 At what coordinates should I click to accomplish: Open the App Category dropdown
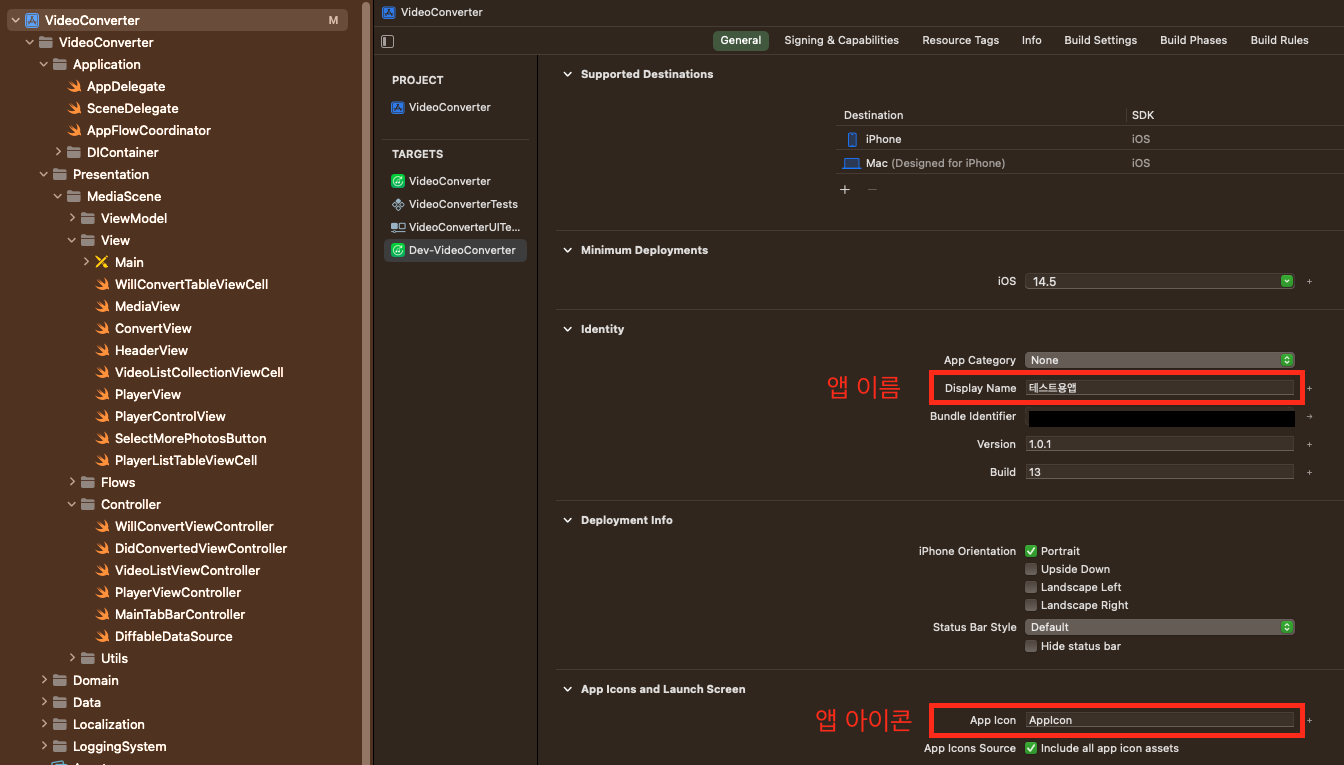coord(1160,360)
